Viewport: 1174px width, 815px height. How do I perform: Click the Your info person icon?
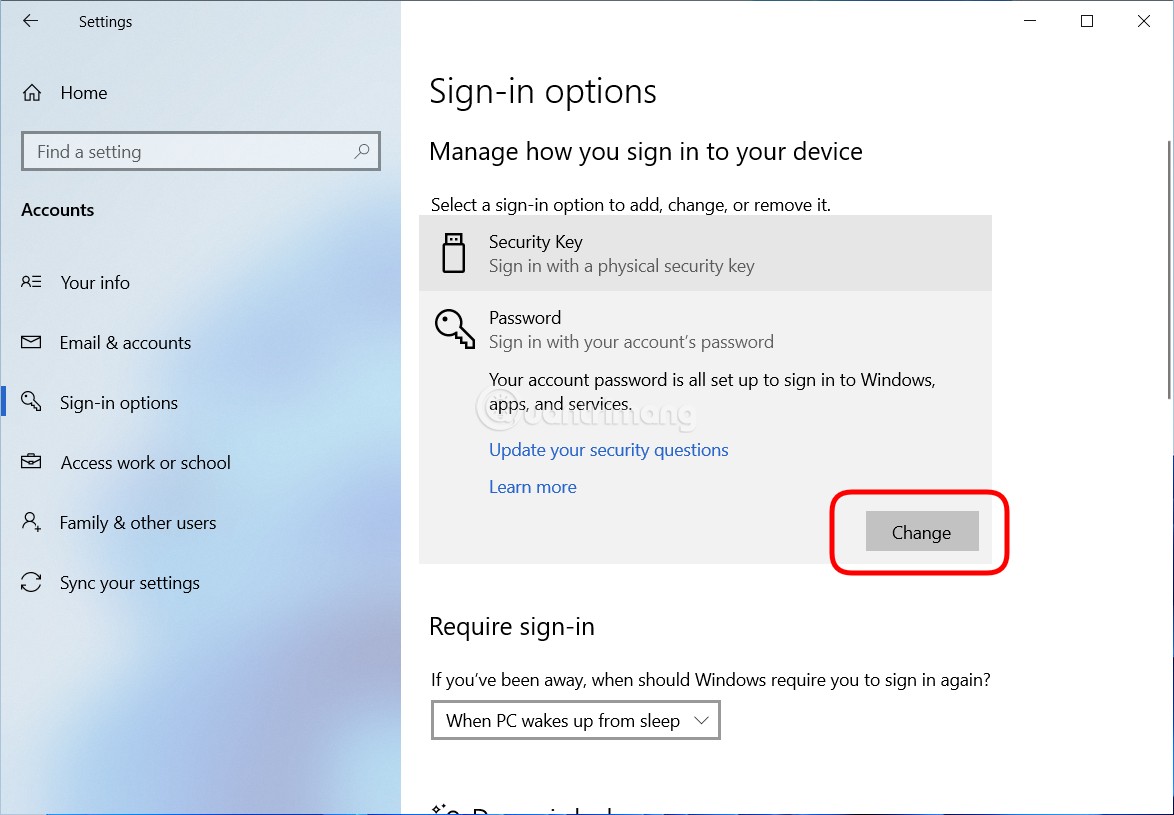[31, 282]
